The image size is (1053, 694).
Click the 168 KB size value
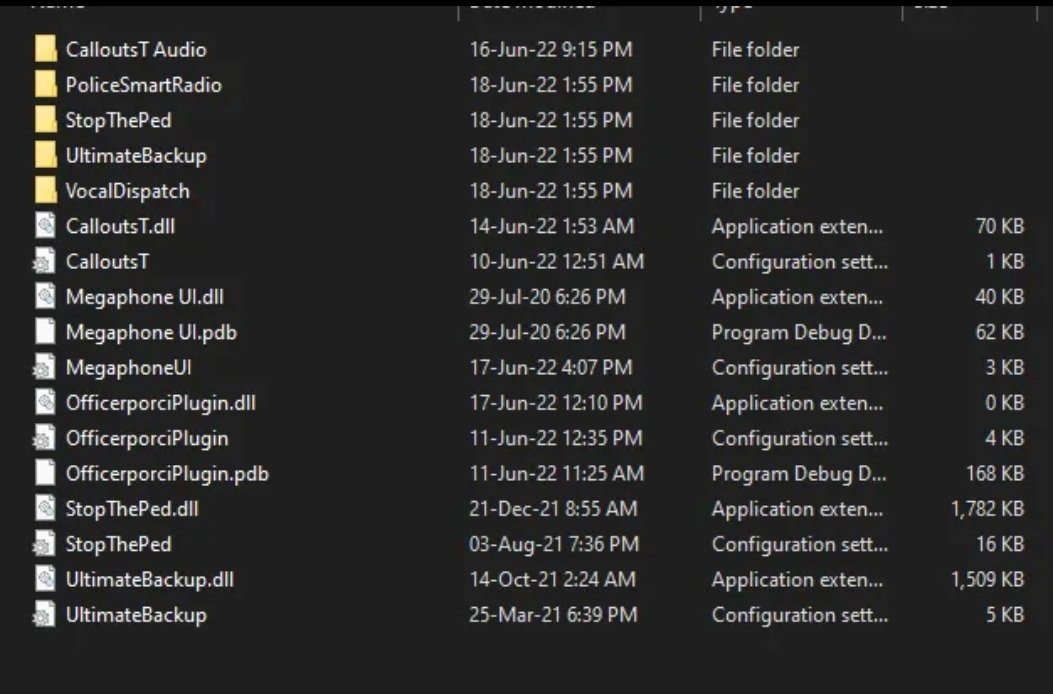995,473
